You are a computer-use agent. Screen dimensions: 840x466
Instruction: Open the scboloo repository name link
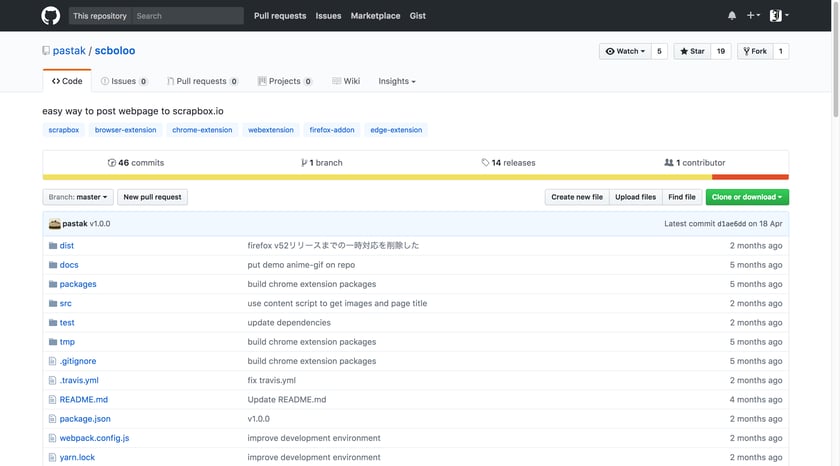(x=115, y=51)
